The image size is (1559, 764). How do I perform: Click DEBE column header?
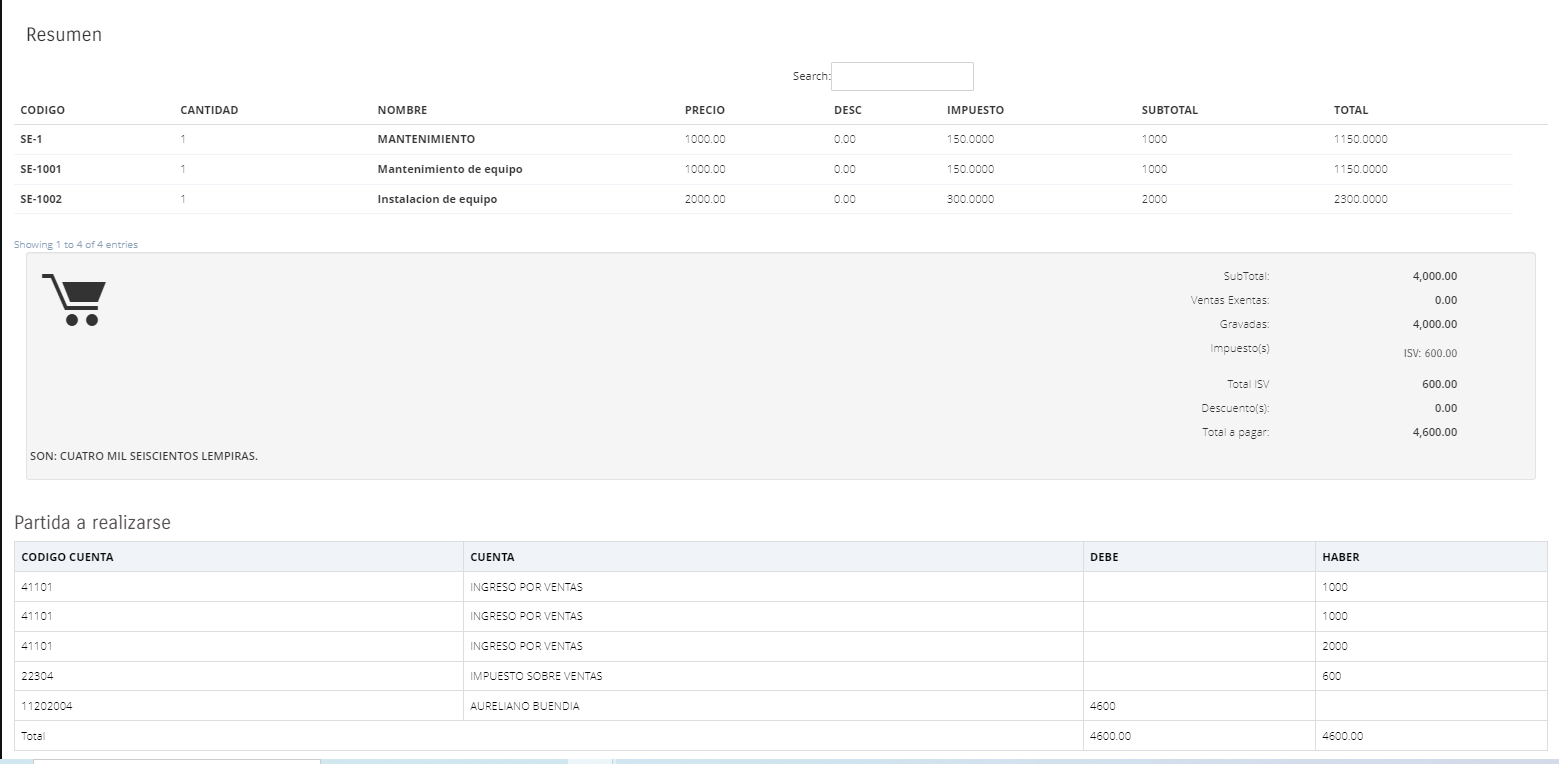coord(1104,557)
